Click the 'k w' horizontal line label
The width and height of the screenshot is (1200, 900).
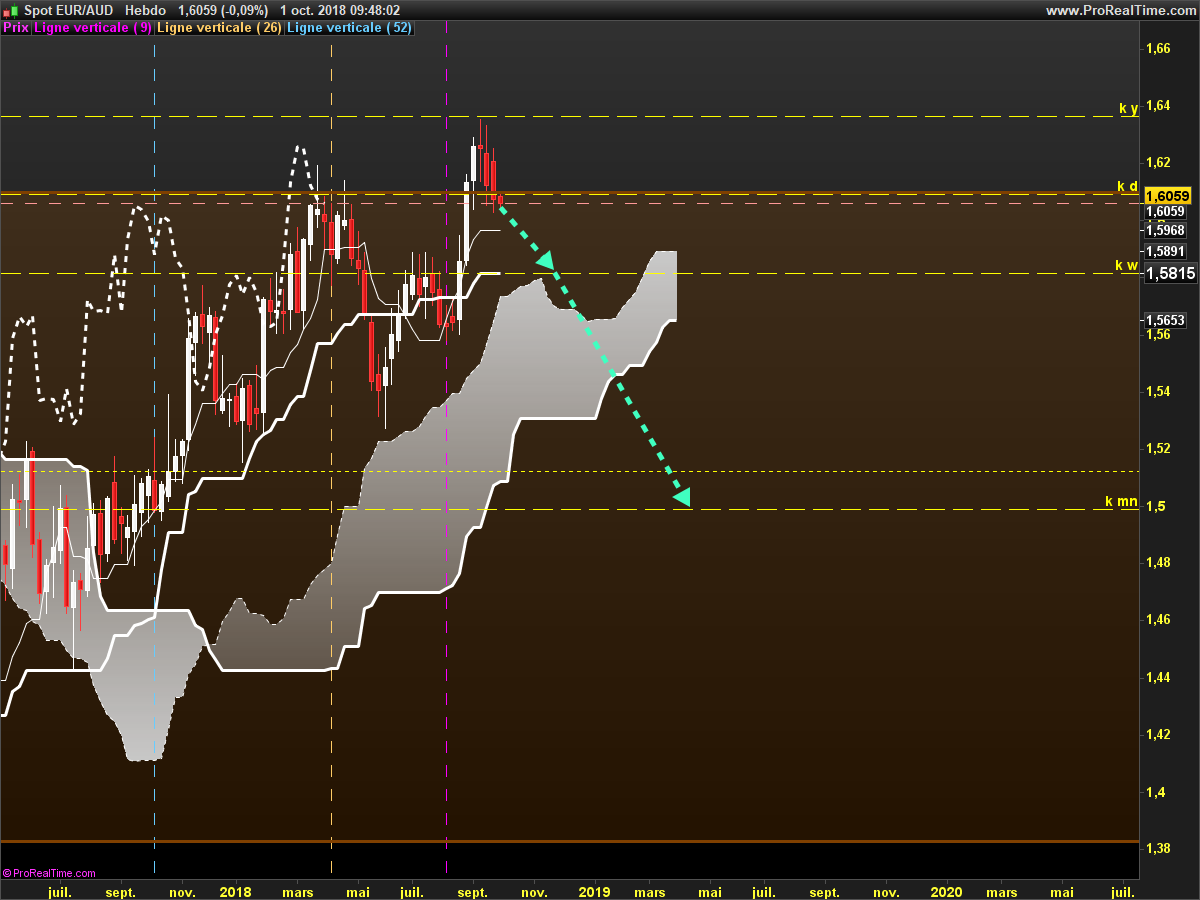pyautogui.click(x=1126, y=265)
